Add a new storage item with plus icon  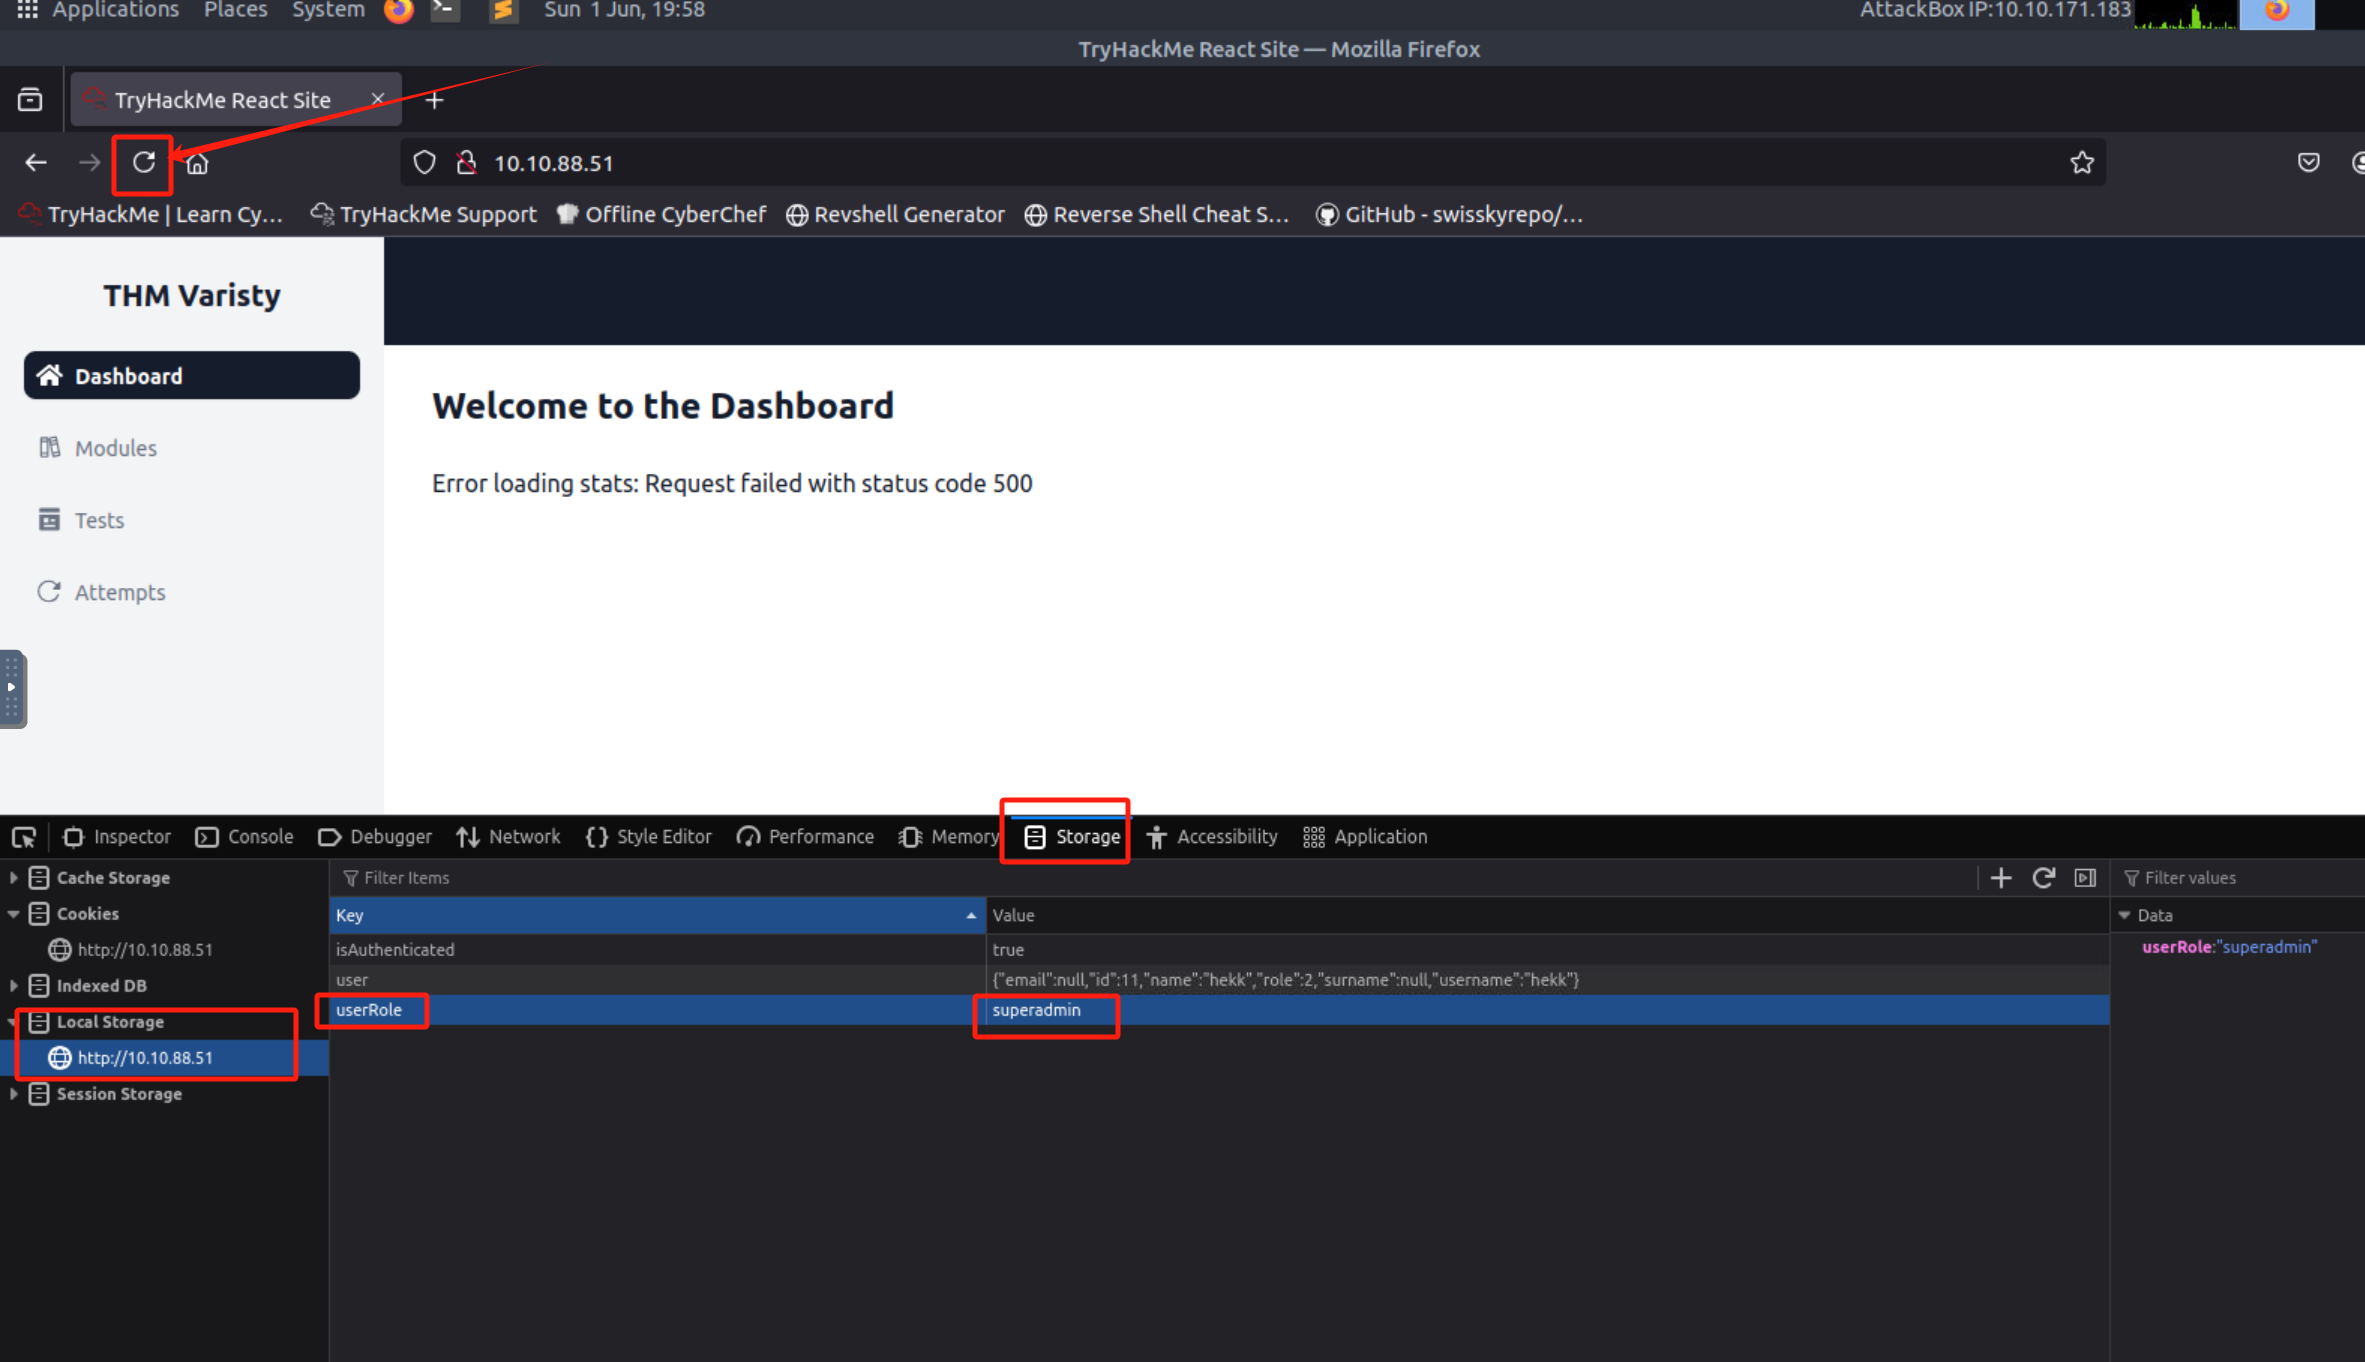pyautogui.click(x=2001, y=878)
